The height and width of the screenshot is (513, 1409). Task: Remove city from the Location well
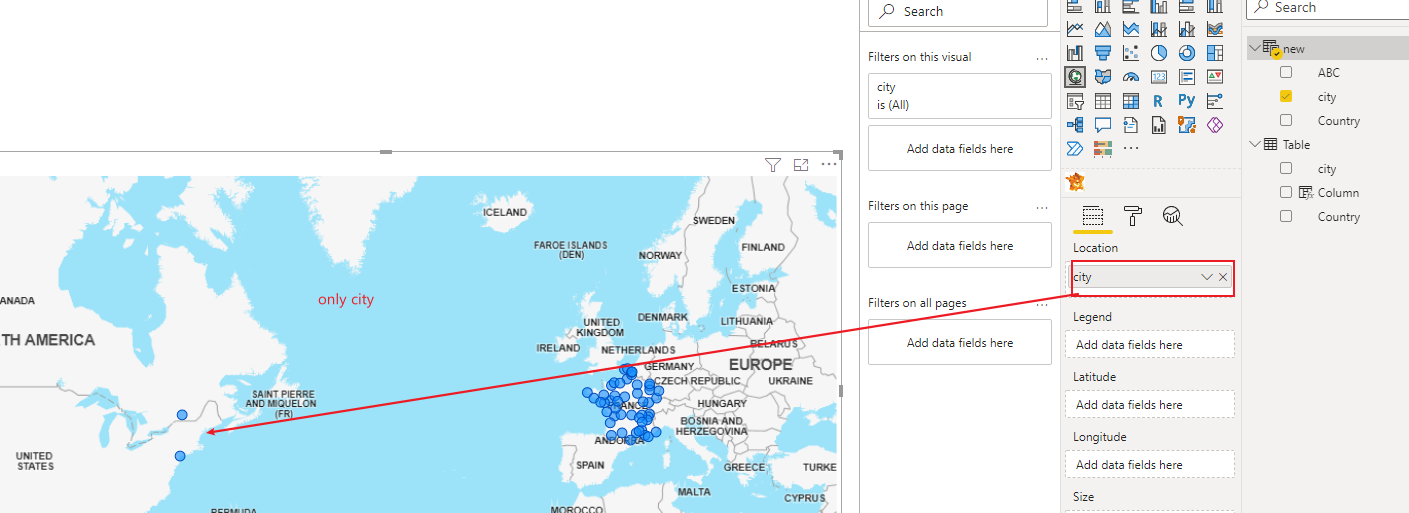[x=1223, y=277]
